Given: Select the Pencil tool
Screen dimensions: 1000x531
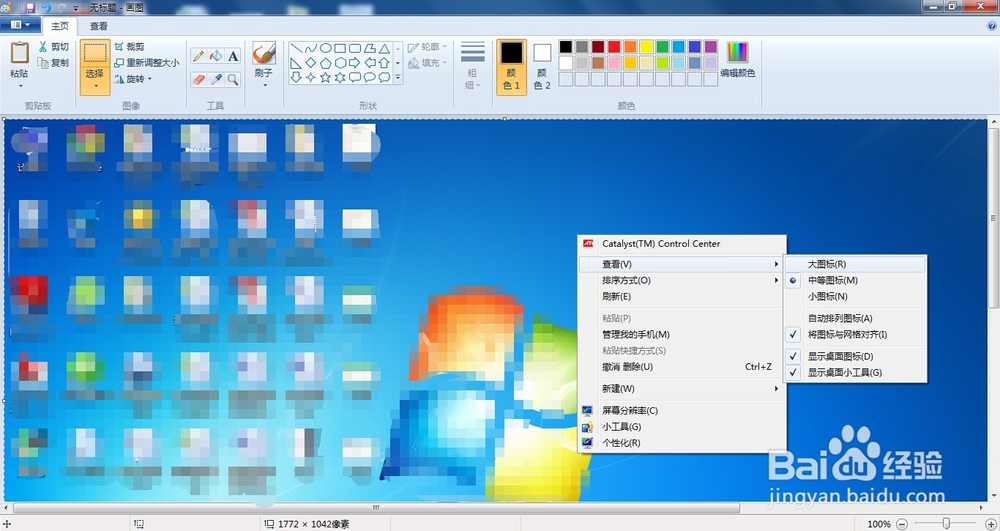Looking at the screenshot, I should pos(198,56).
